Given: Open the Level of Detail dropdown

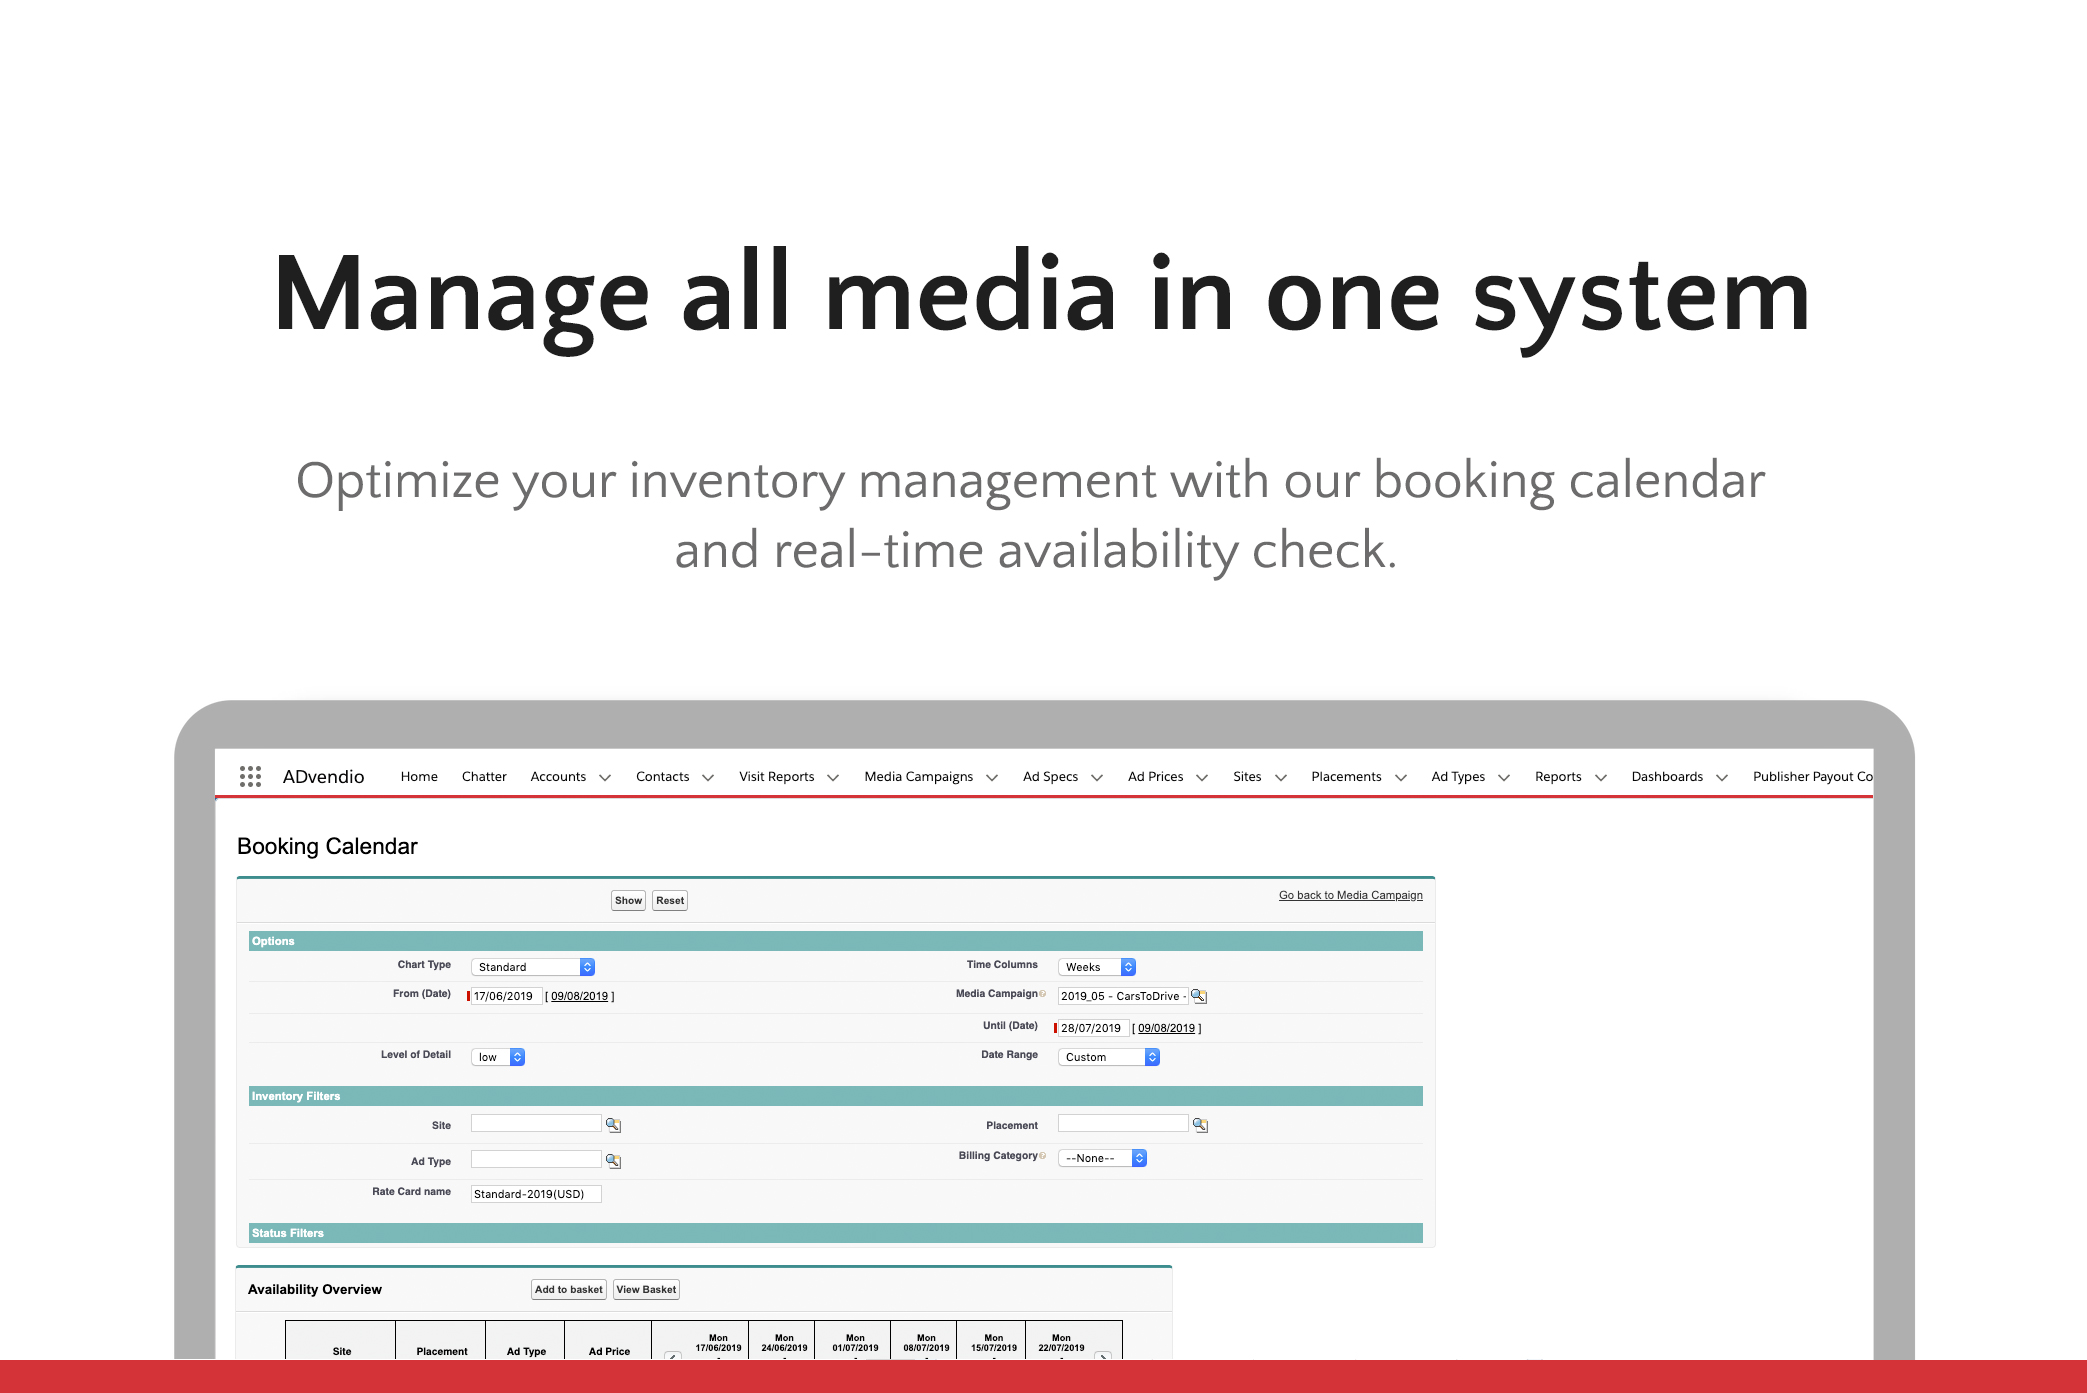Looking at the screenshot, I should [497, 1057].
